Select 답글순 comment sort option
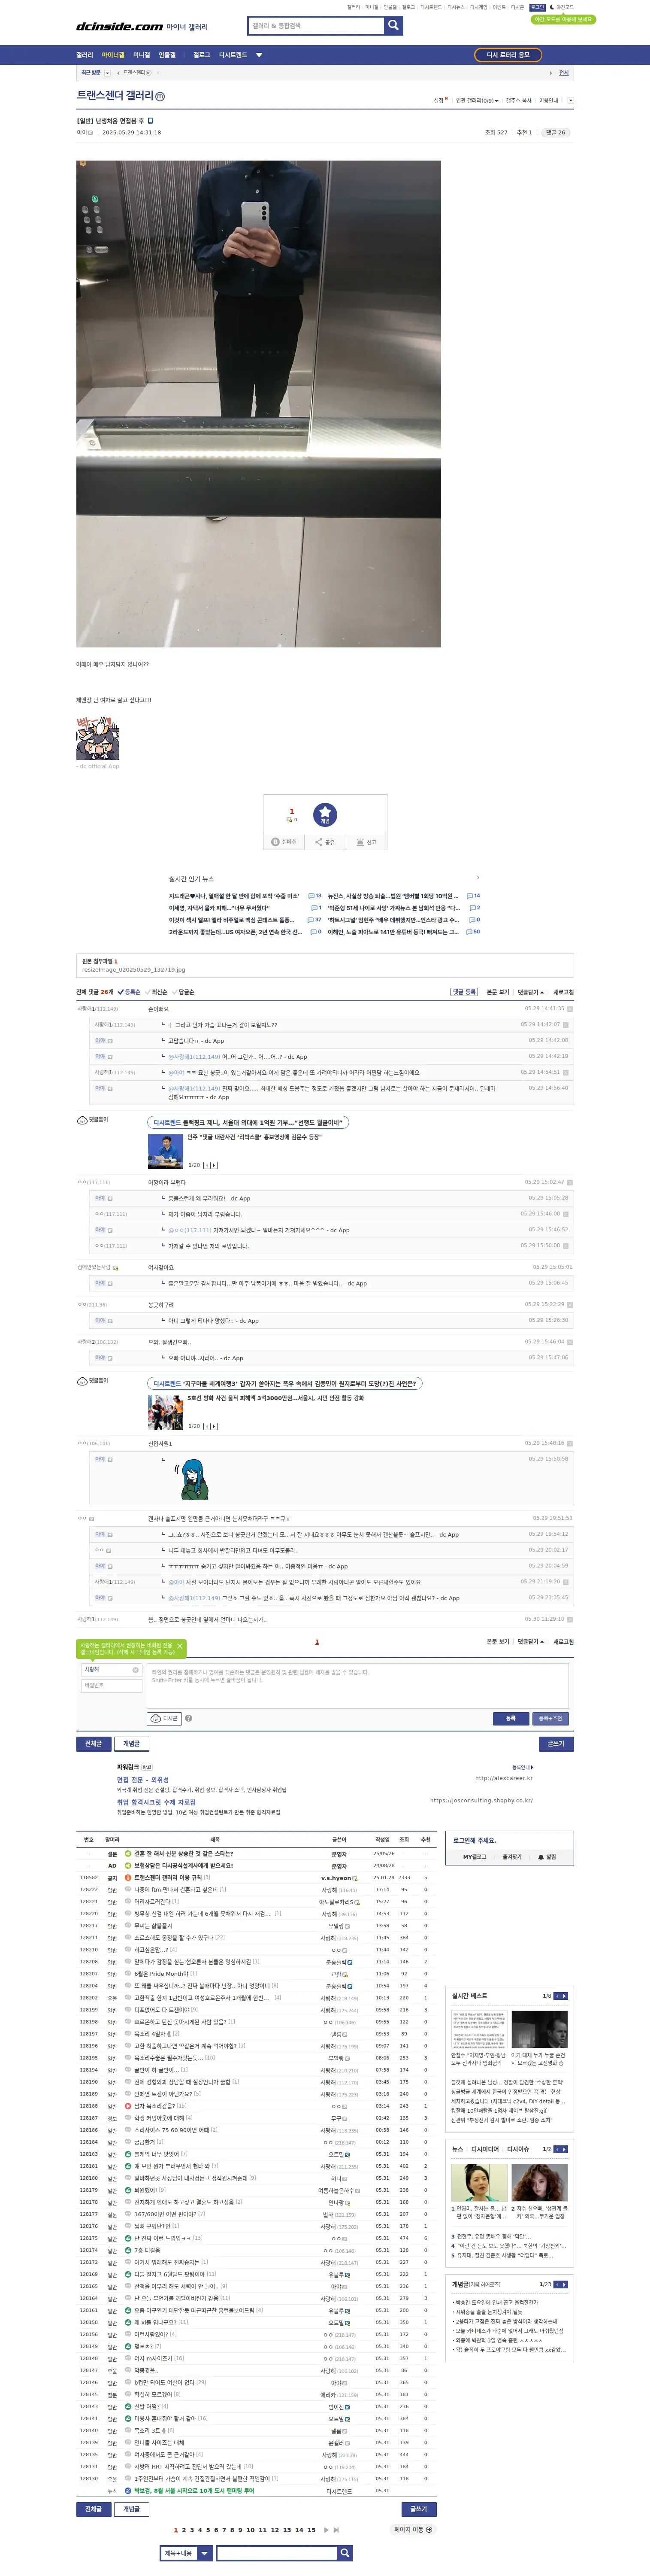 pos(184,992)
